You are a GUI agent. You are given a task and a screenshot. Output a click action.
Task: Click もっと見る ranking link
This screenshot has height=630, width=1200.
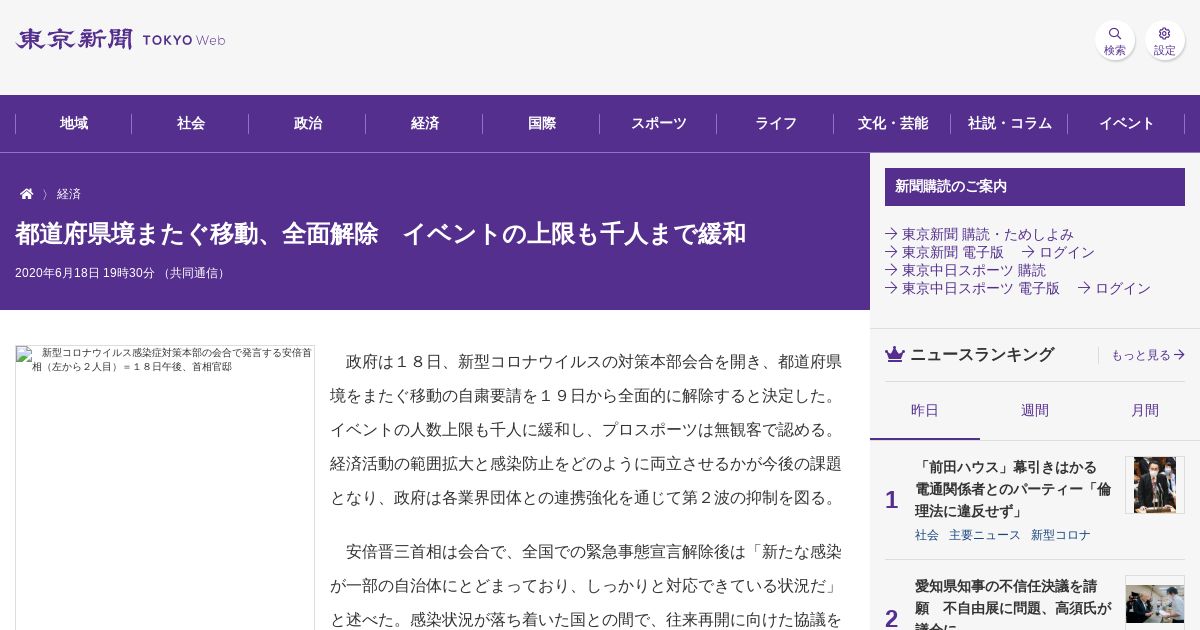point(1148,355)
